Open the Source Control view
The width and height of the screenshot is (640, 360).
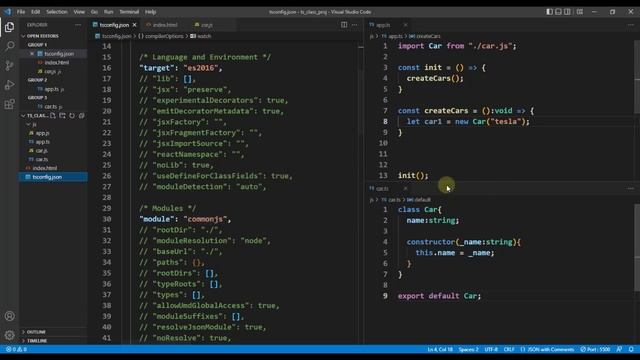(x=9, y=65)
